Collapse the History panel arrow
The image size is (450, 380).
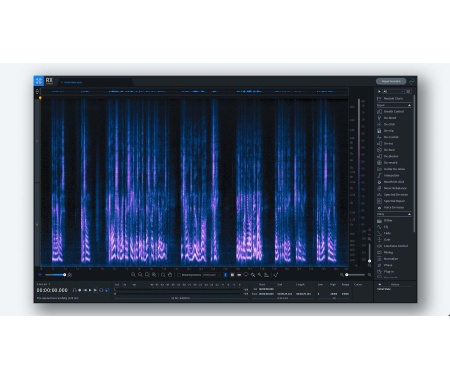379,284
